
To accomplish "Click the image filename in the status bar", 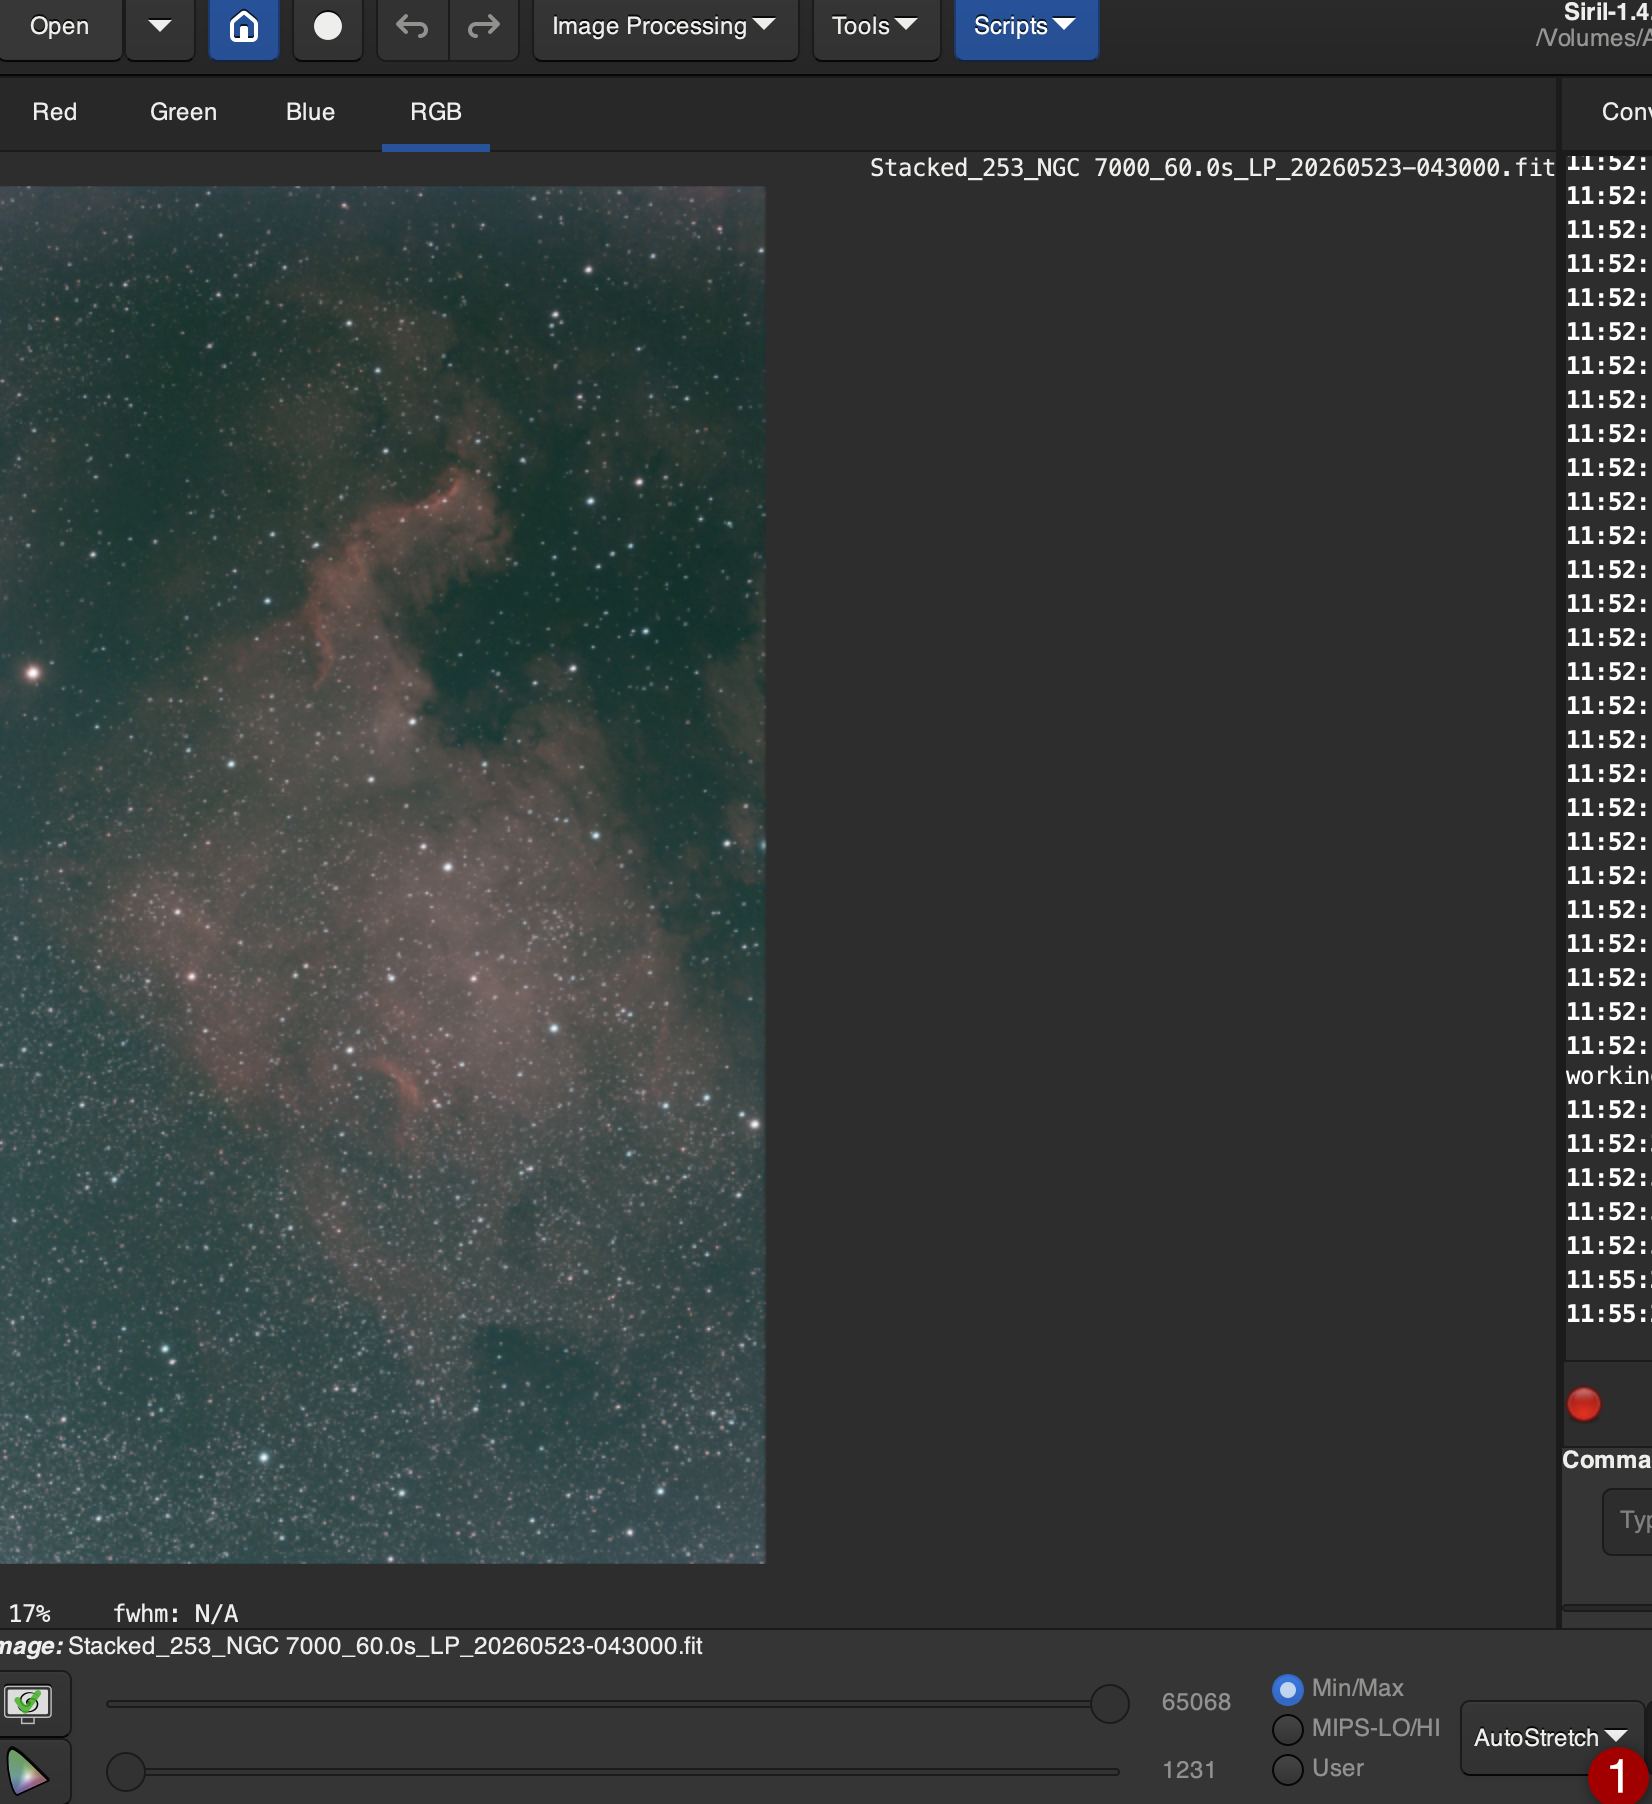I will tap(385, 1646).
